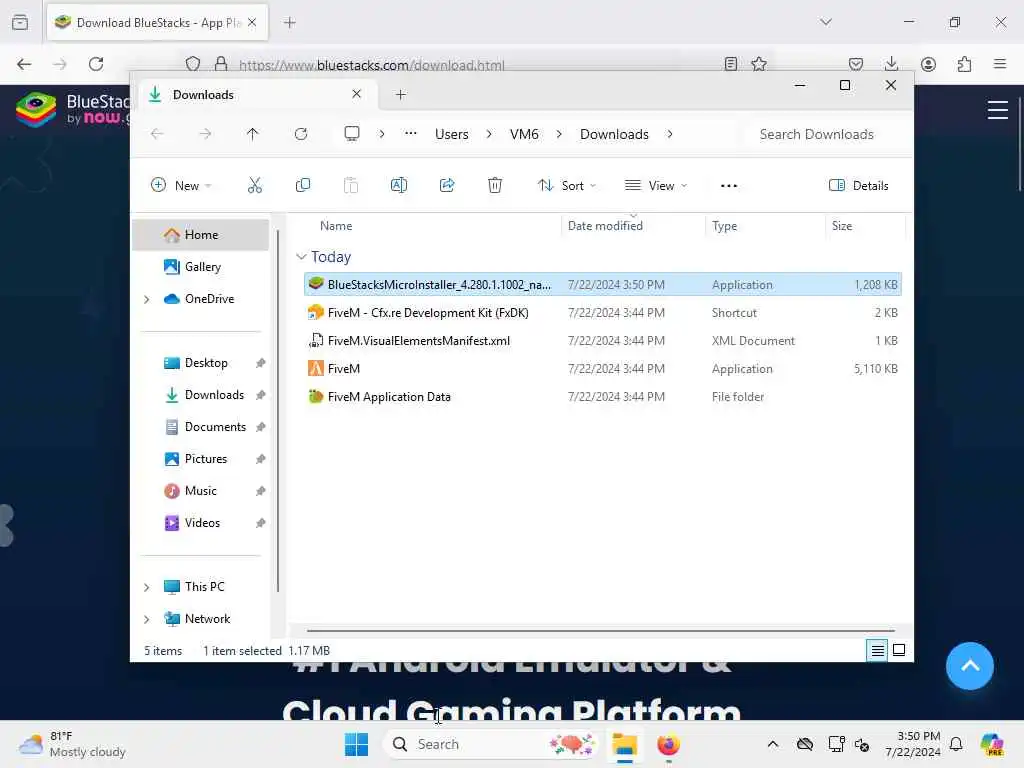Select BlueStacksMicroInstaller file
Screen dimensions: 1024x768
pos(602,285)
